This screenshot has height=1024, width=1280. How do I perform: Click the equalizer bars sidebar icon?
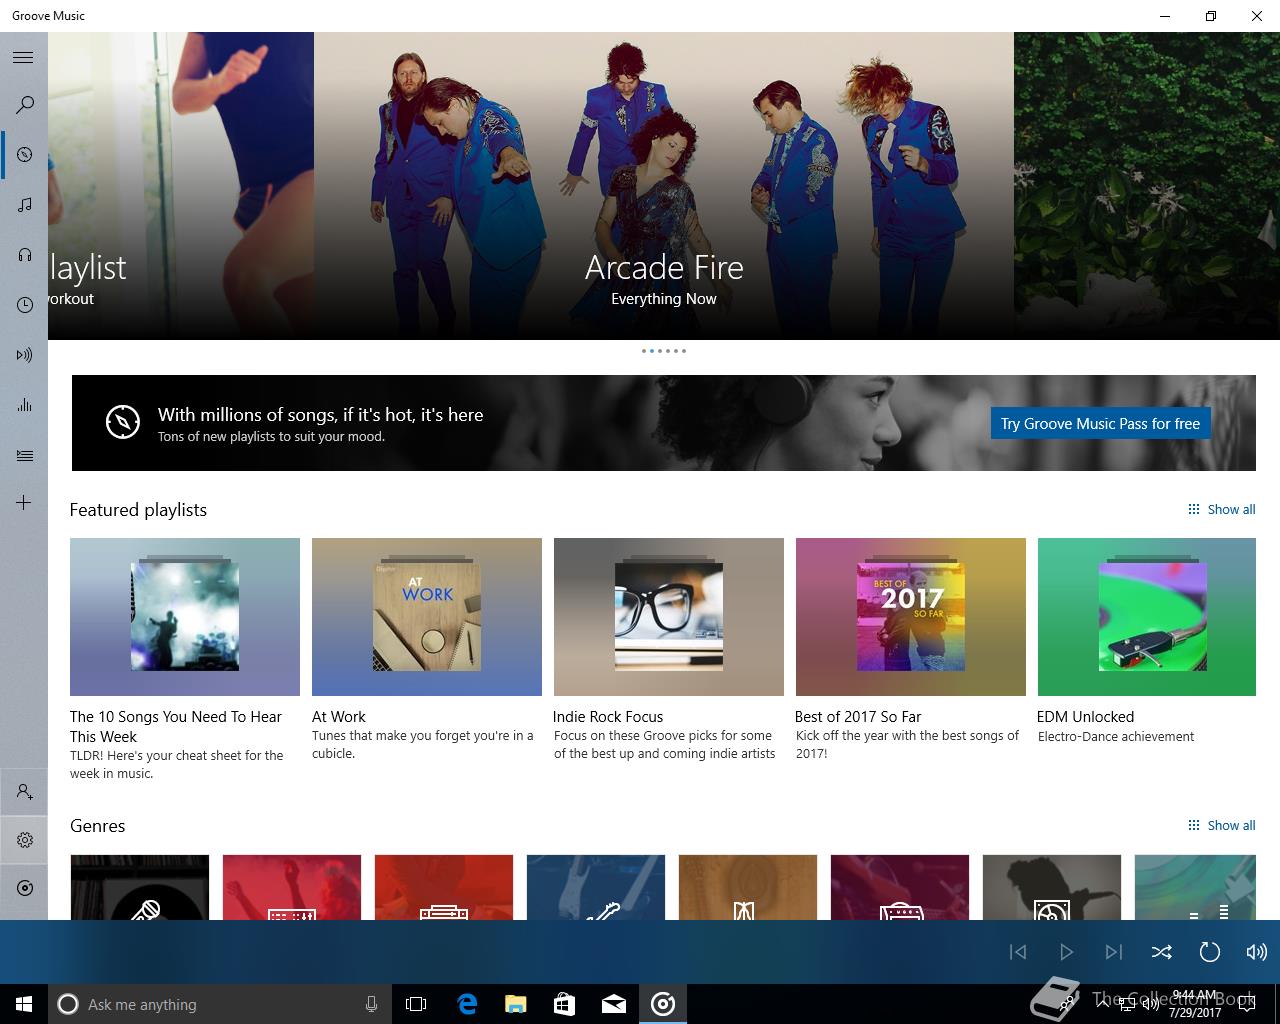click(x=25, y=405)
